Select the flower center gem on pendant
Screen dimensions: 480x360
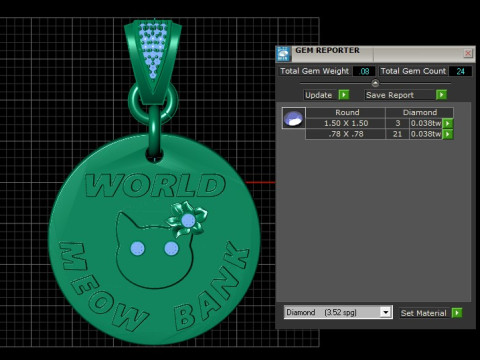click(188, 220)
